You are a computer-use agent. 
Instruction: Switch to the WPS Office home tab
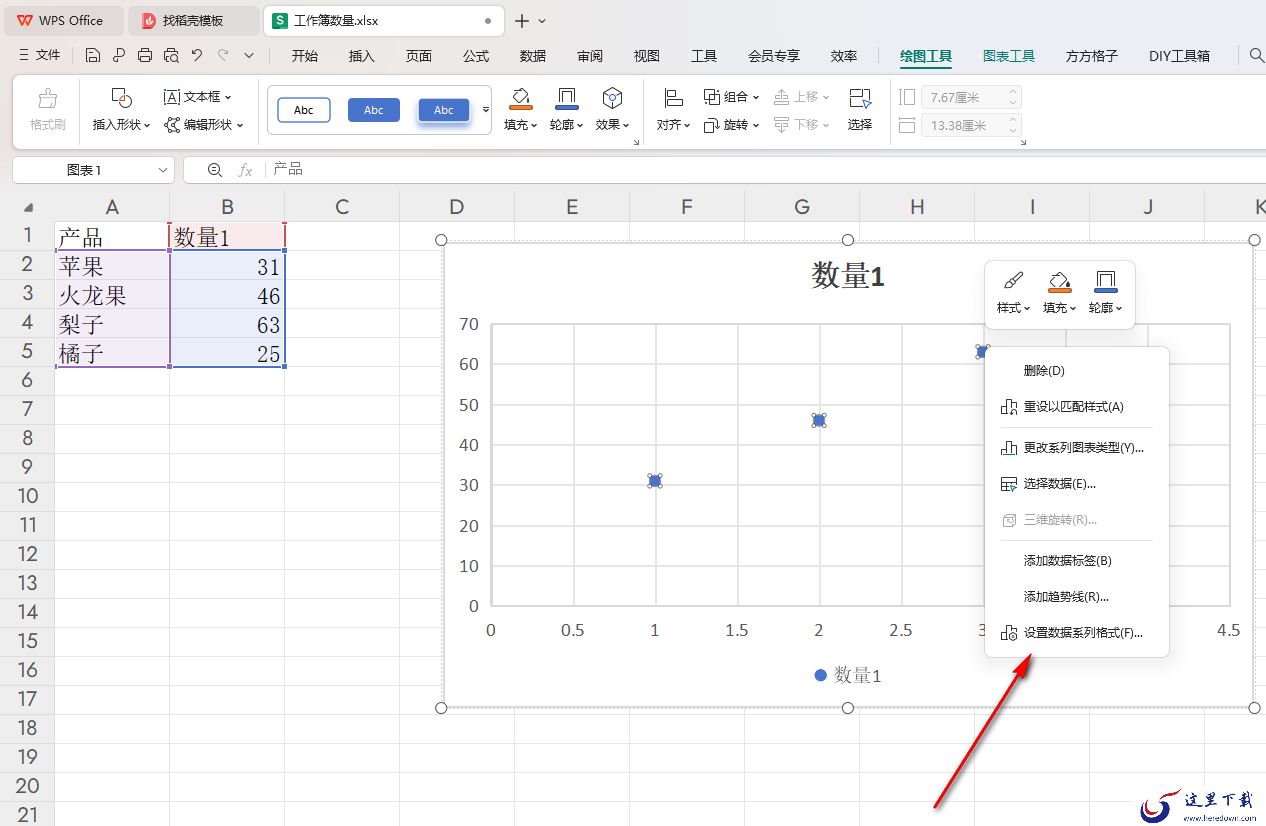pos(62,20)
